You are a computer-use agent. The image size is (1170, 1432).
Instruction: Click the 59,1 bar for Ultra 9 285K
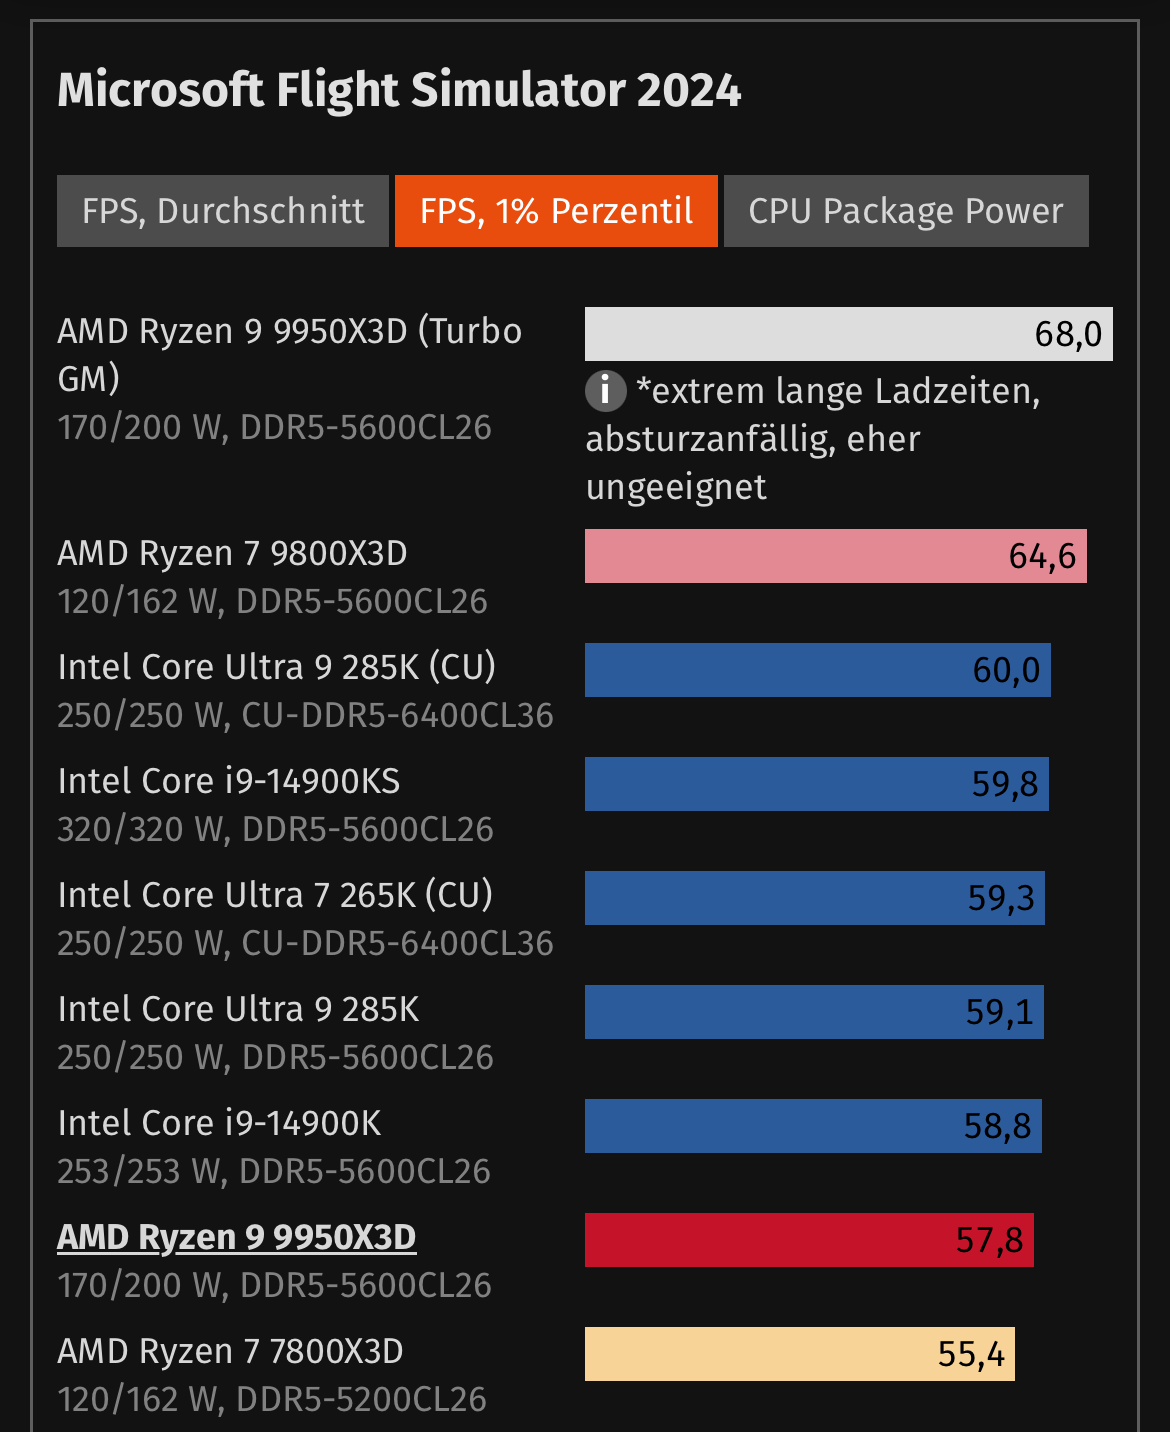point(814,1012)
